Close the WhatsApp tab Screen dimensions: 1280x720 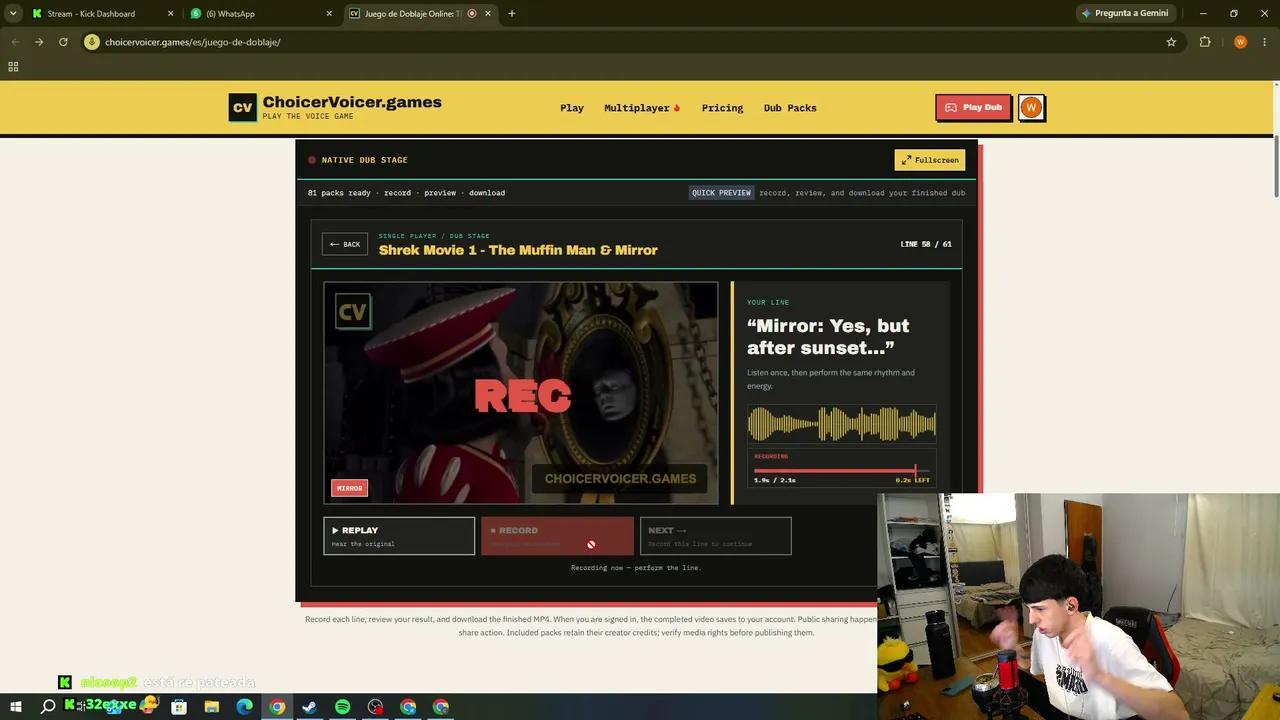click(329, 13)
